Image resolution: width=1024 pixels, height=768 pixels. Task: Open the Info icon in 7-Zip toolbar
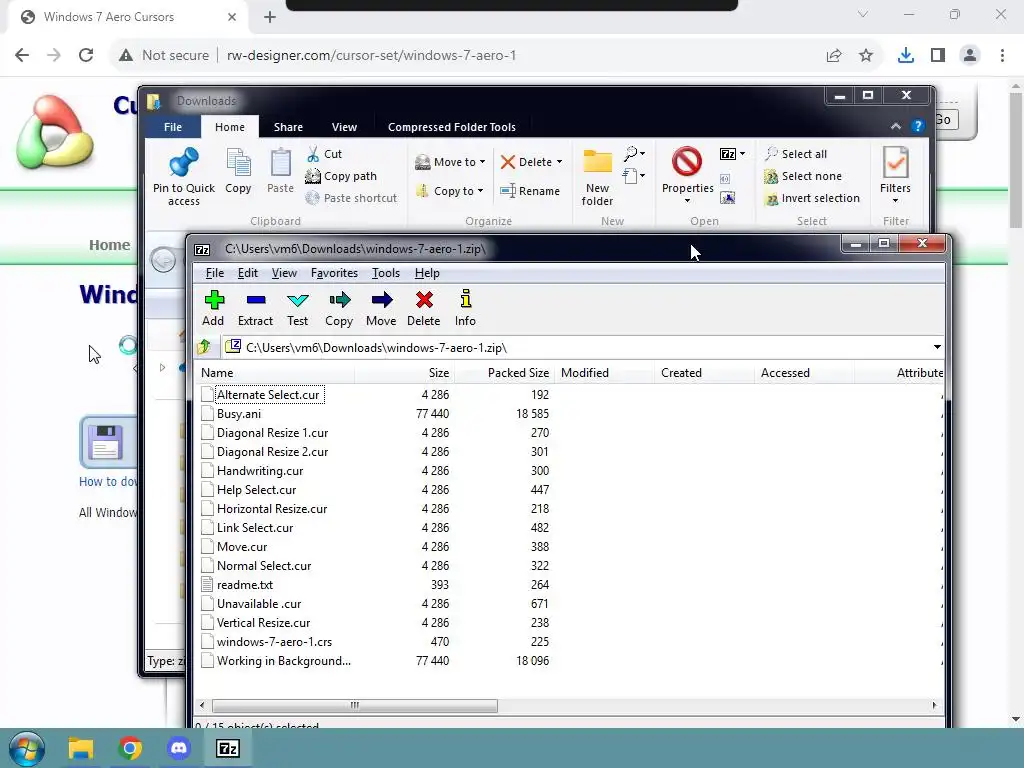pyautogui.click(x=465, y=308)
